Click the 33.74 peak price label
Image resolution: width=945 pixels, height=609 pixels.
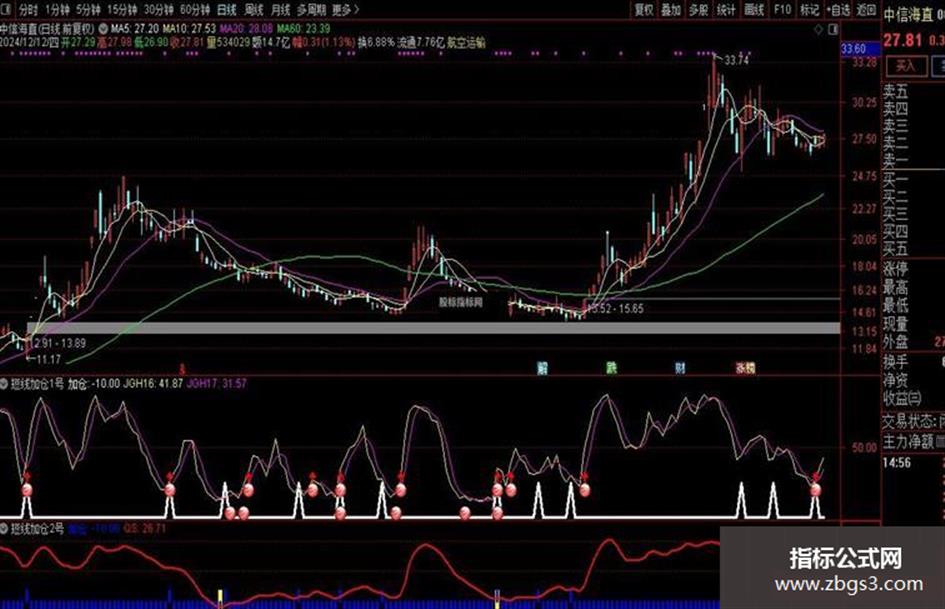coord(736,60)
